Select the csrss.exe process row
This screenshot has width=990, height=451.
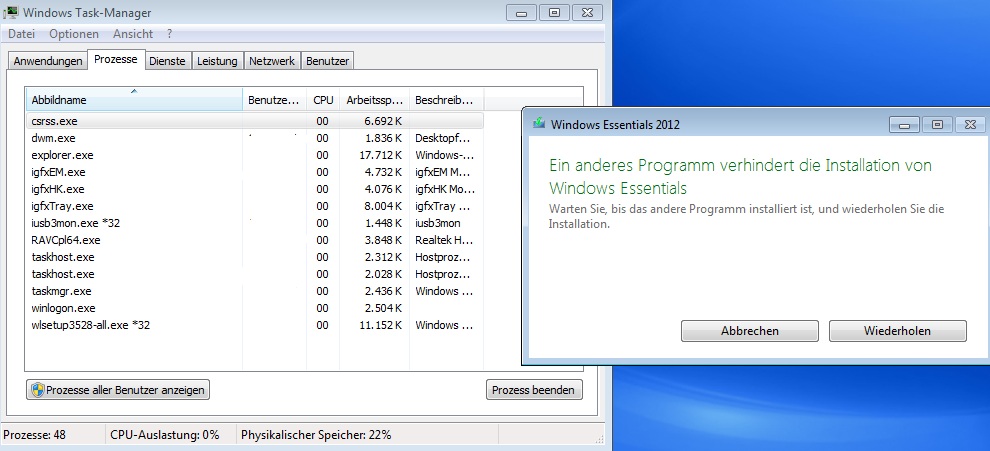pos(255,121)
